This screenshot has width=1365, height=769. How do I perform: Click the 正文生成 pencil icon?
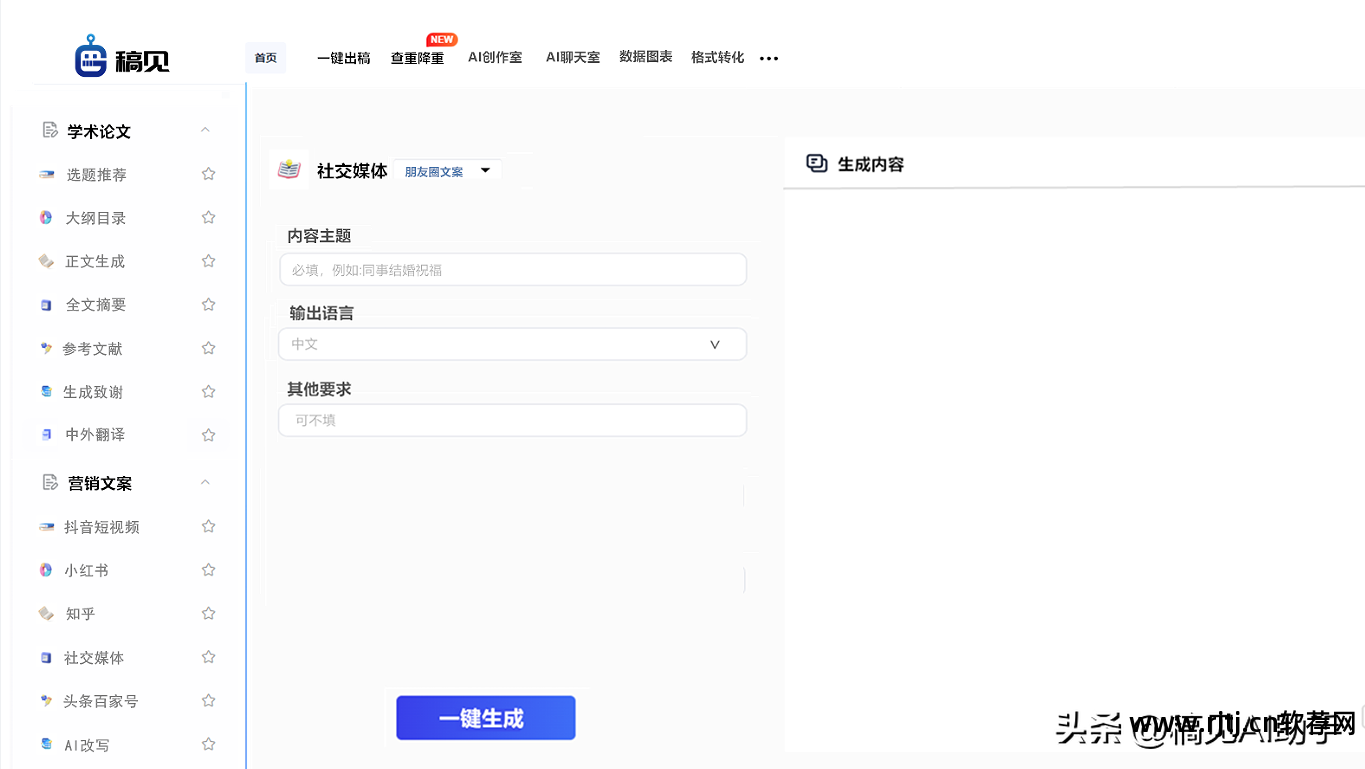pyautogui.click(x=46, y=261)
